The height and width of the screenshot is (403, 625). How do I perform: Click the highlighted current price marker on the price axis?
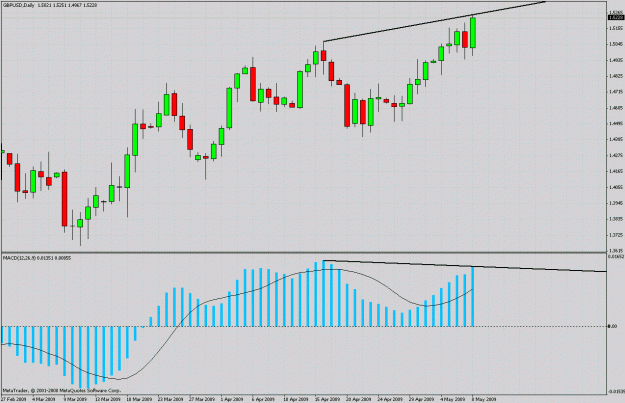tap(615, 17)
